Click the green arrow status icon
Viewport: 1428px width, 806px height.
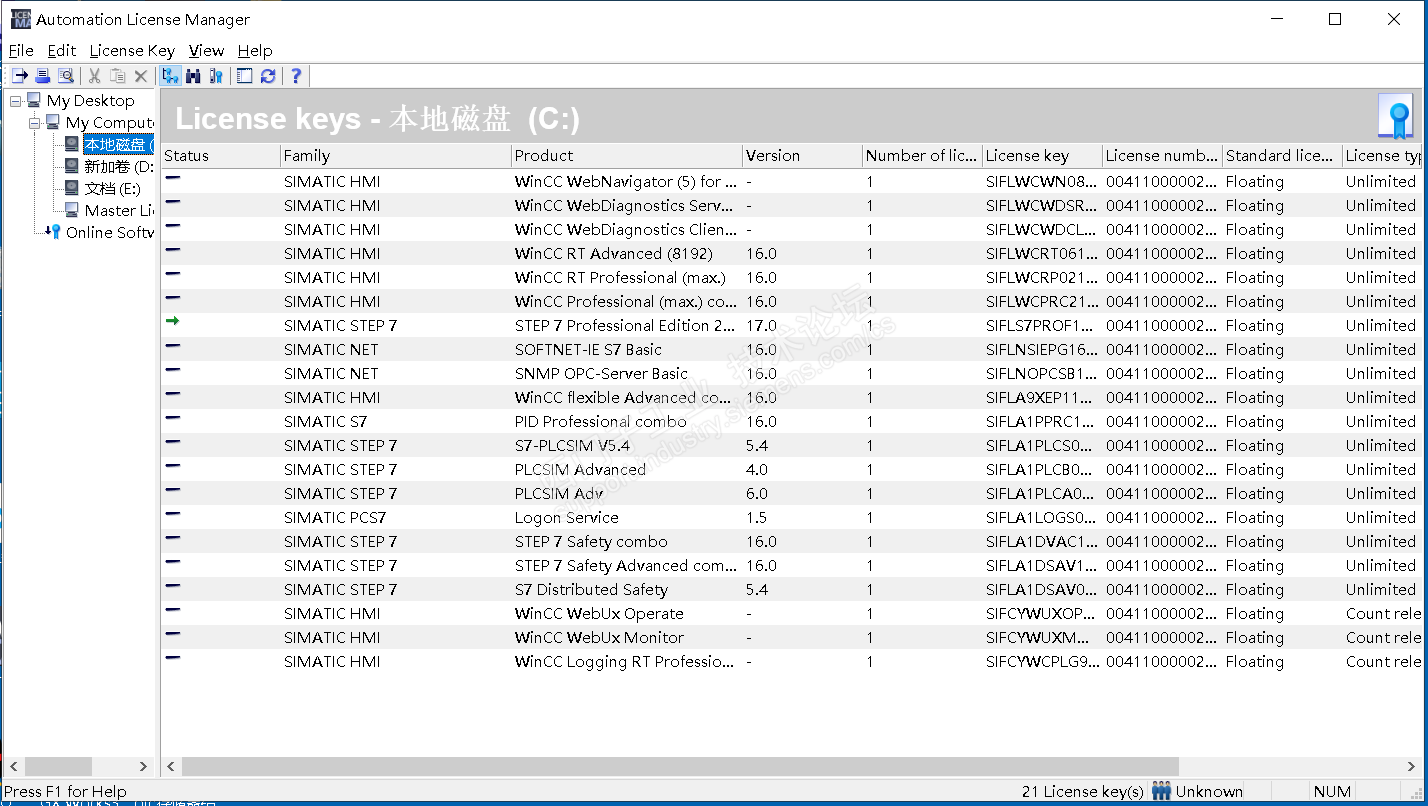(x=173, y=321)
